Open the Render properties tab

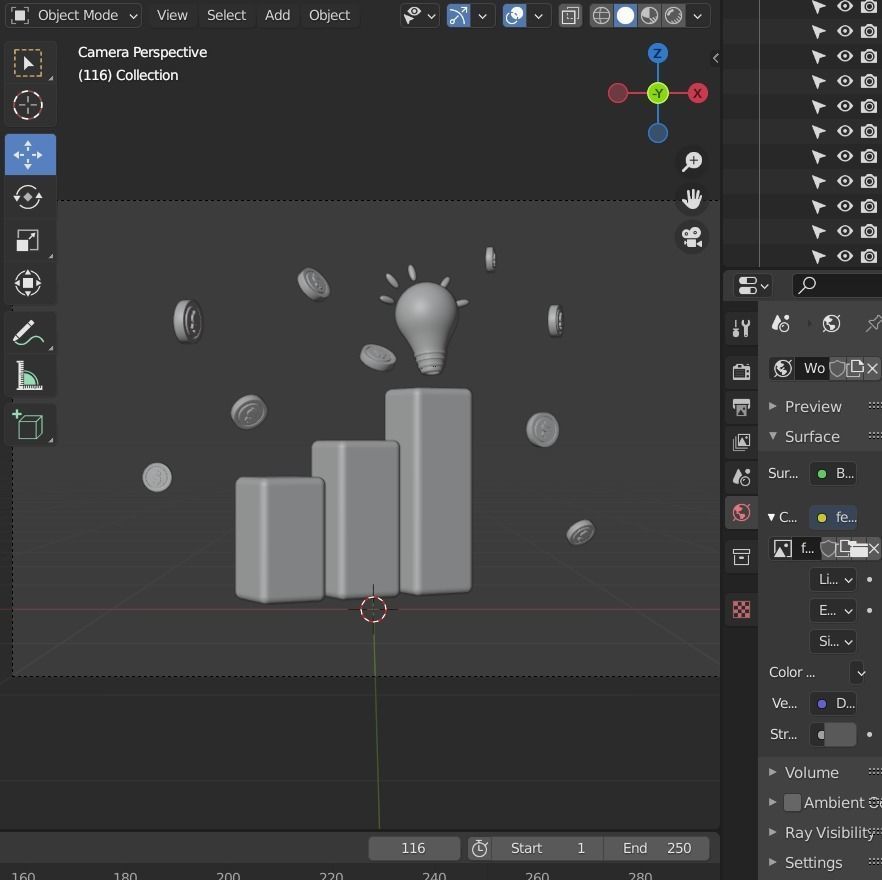tap(741, 371)
